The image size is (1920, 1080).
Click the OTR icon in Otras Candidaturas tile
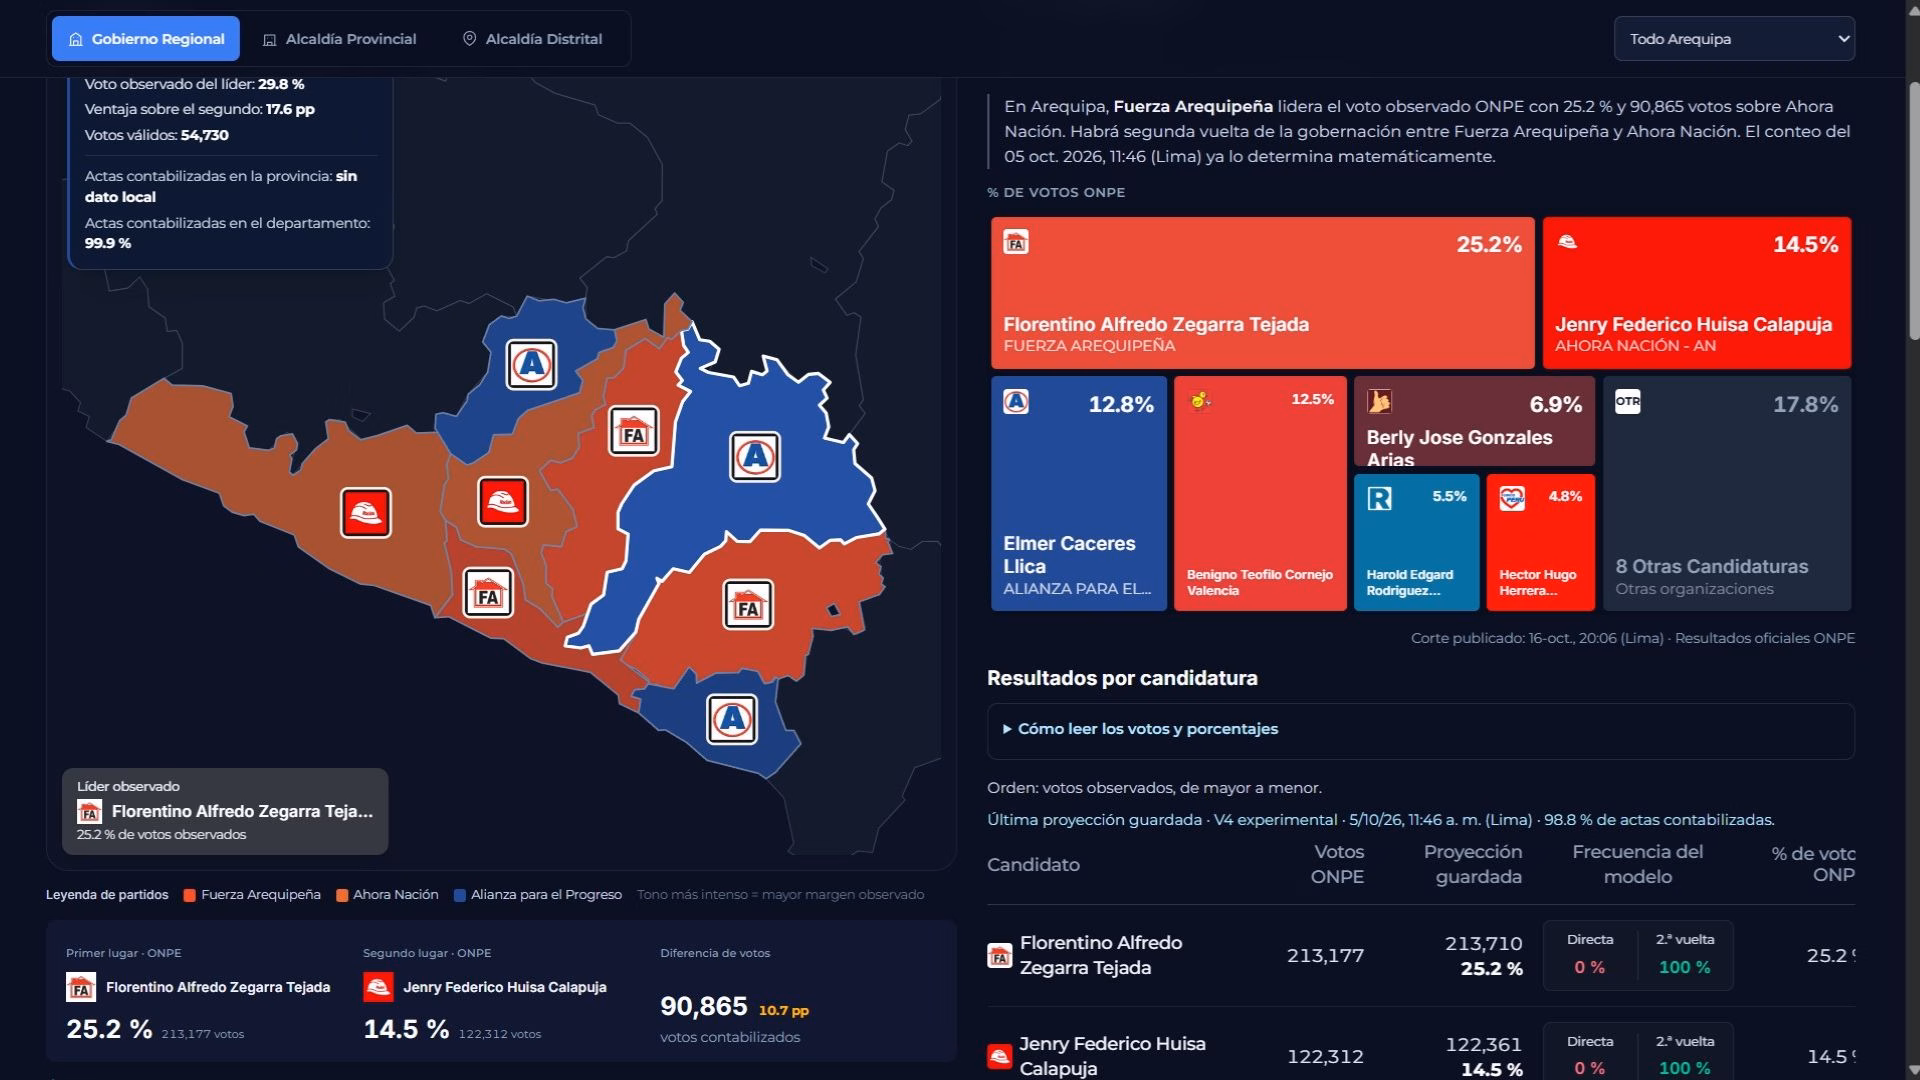tap(1627, 402)
